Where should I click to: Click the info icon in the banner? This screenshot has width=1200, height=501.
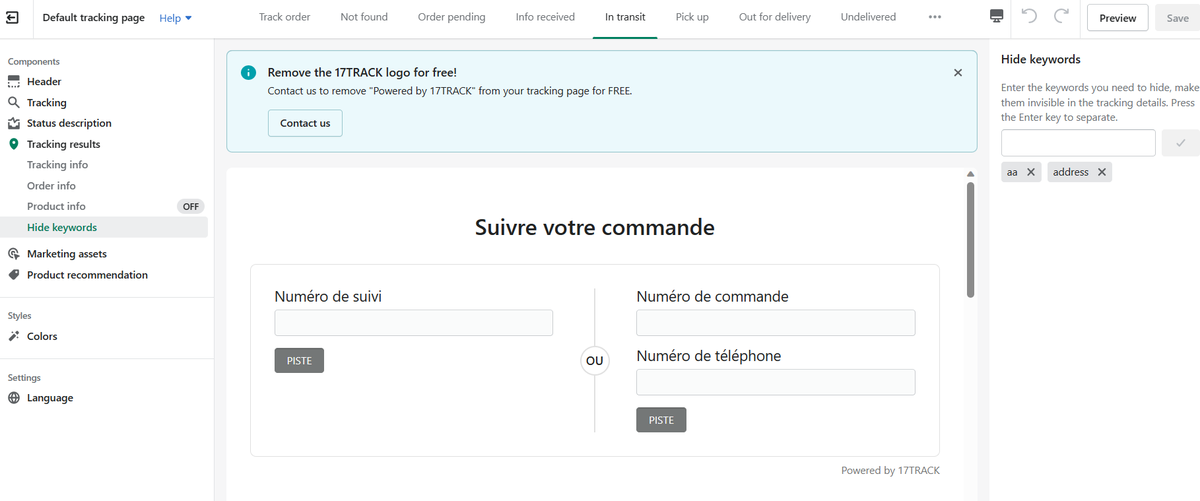tap(249, 73)
